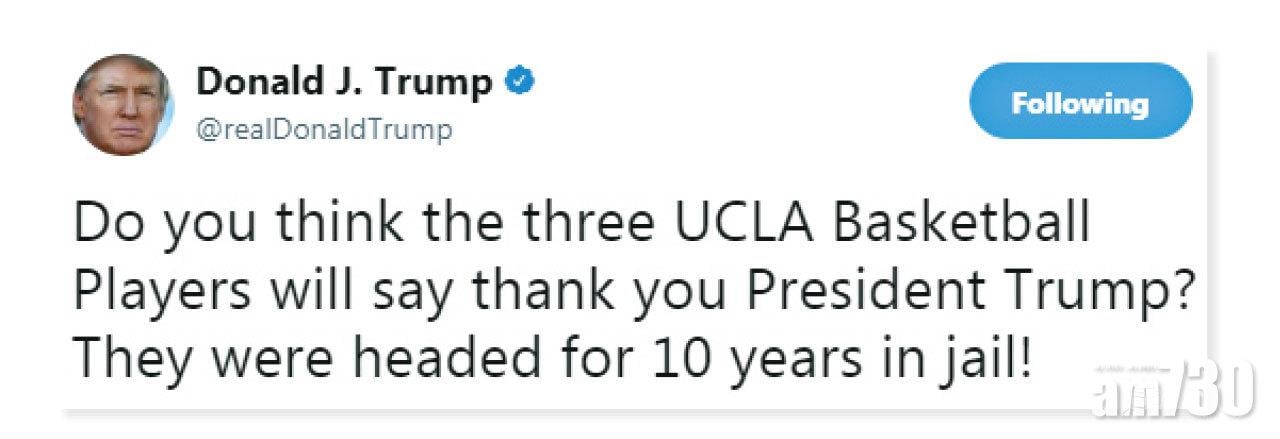Click the "Donald J. Trump" display name
This screenshot has height=439, width=1280.
click(x=345, y=84)
